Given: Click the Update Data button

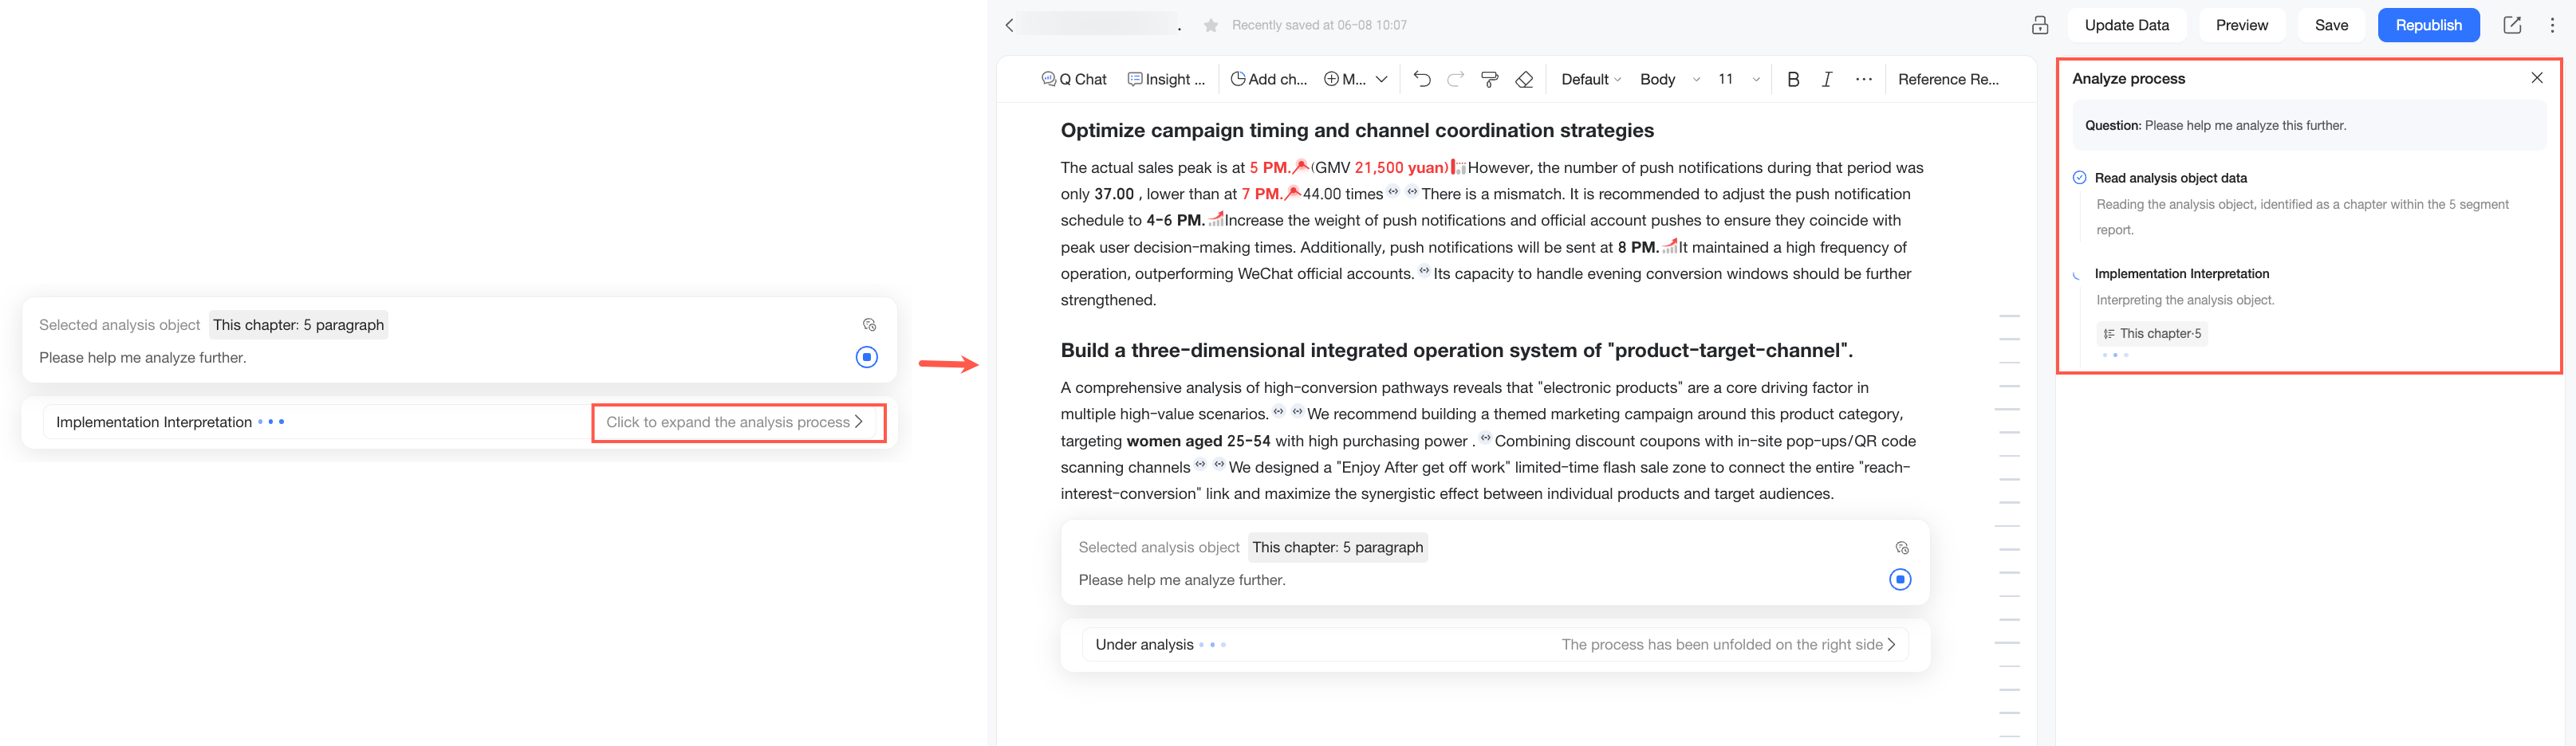Looking at the screenshot, I should [2126, 25].
